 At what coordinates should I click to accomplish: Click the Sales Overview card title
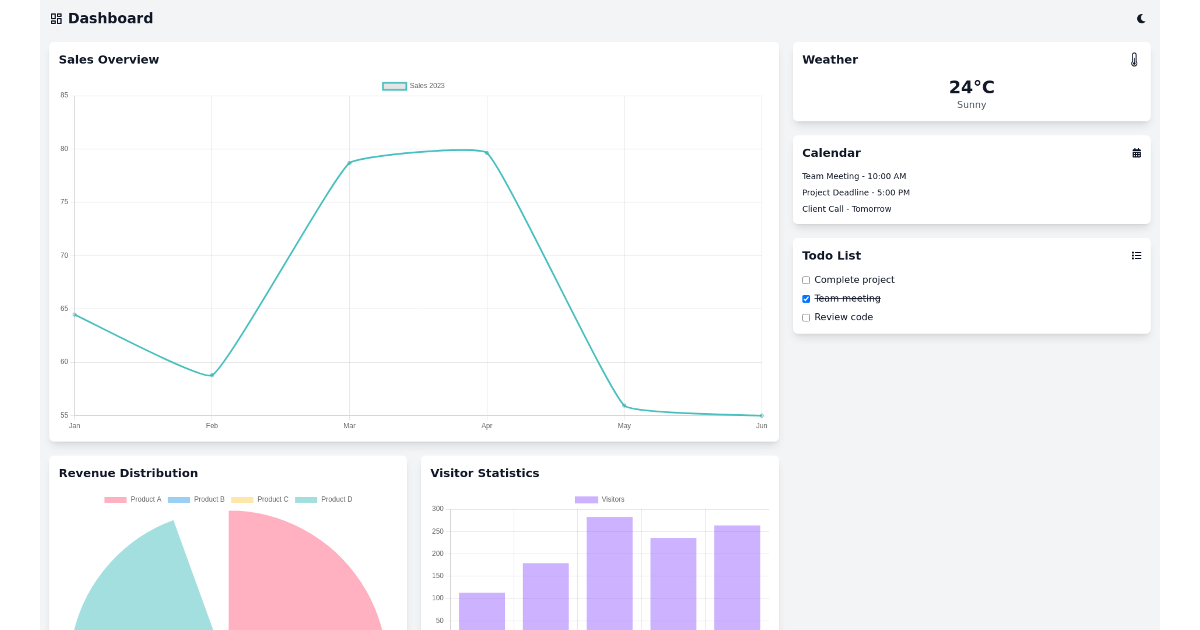coord(108,59)
